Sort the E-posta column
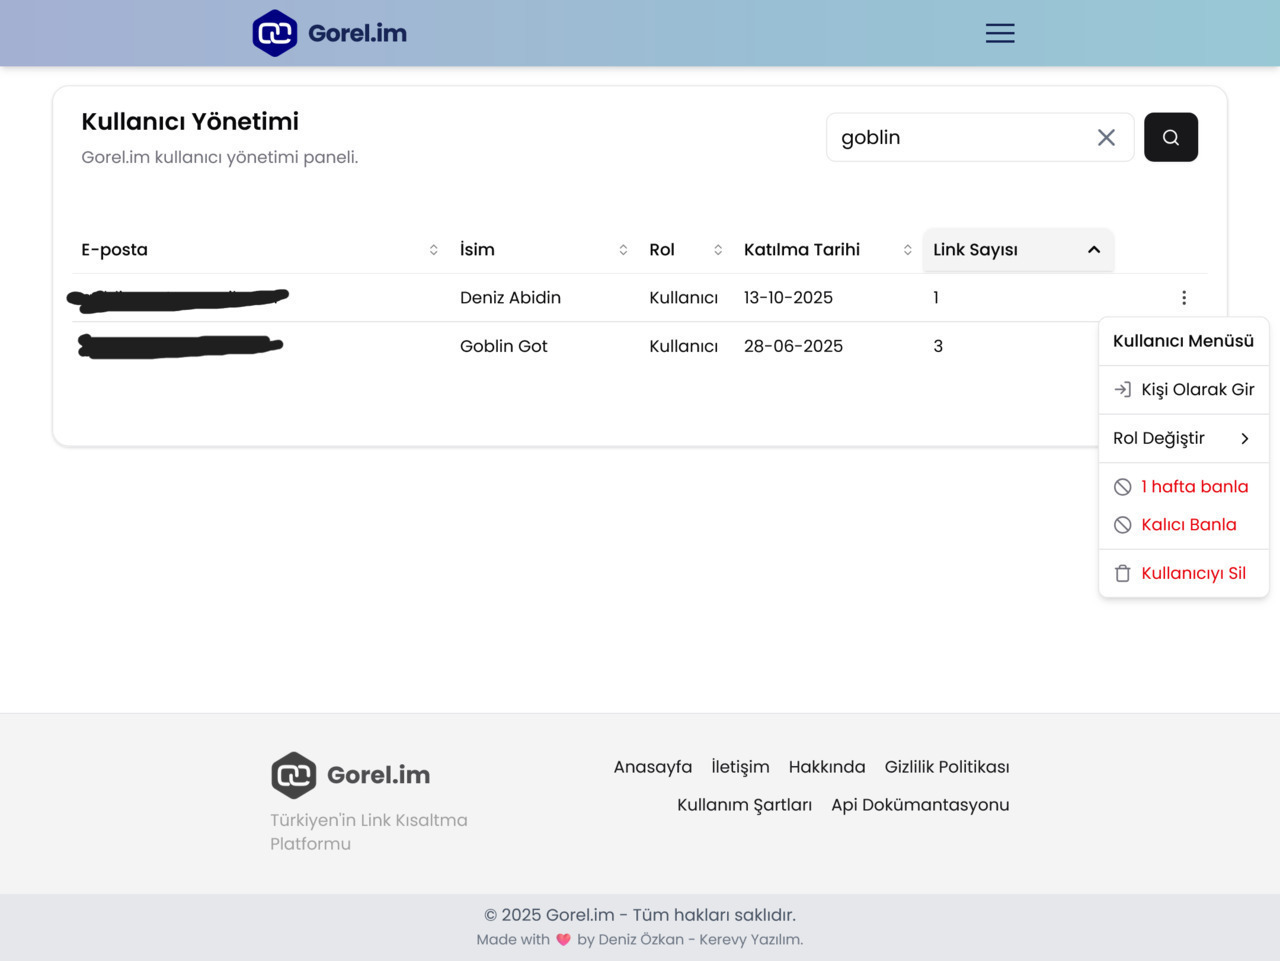Viewport: 1280px width, 961px height. click(433, 249)
